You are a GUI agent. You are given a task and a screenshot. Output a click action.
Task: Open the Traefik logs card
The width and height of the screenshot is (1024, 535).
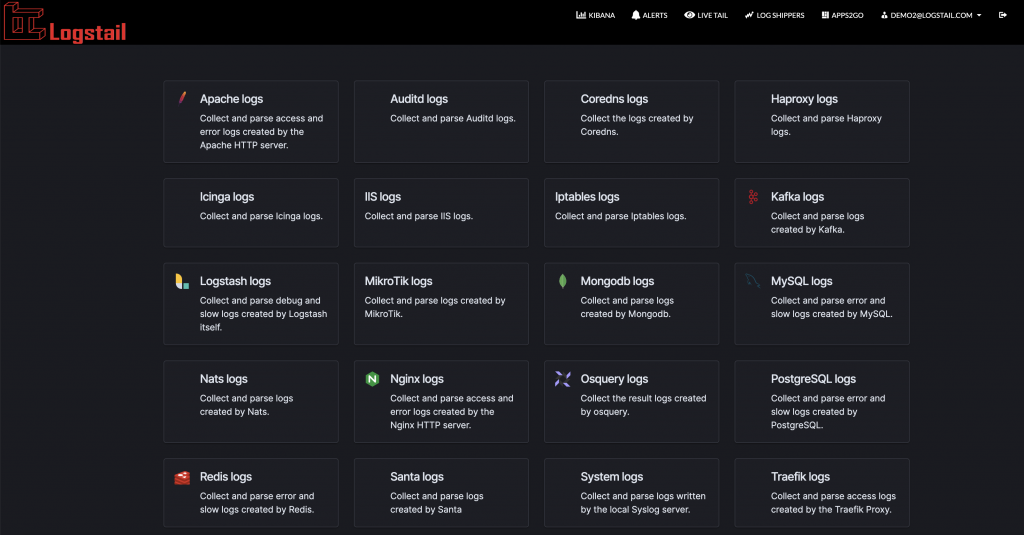pyautogui.click(x=822, y=492)
